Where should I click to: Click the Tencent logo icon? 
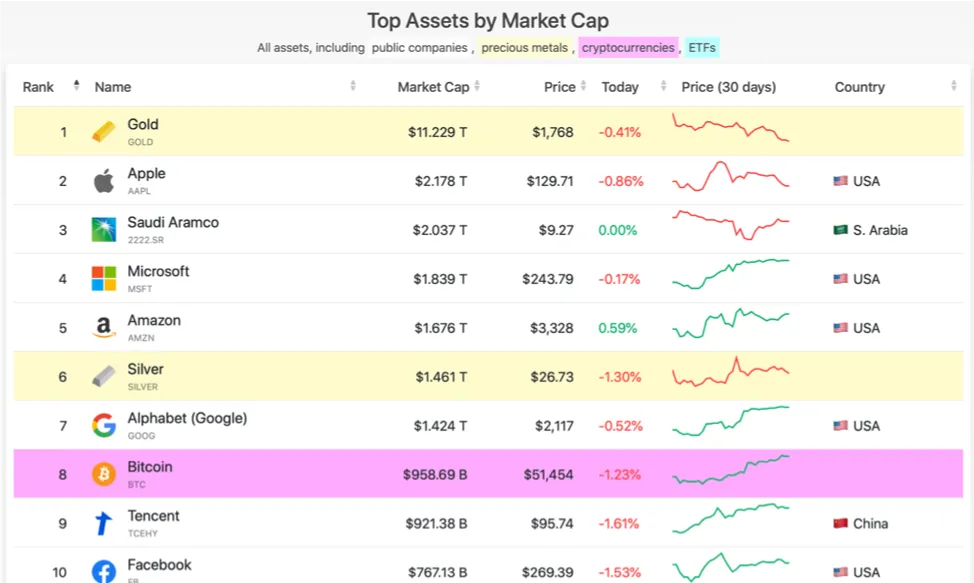click(103, 523)
